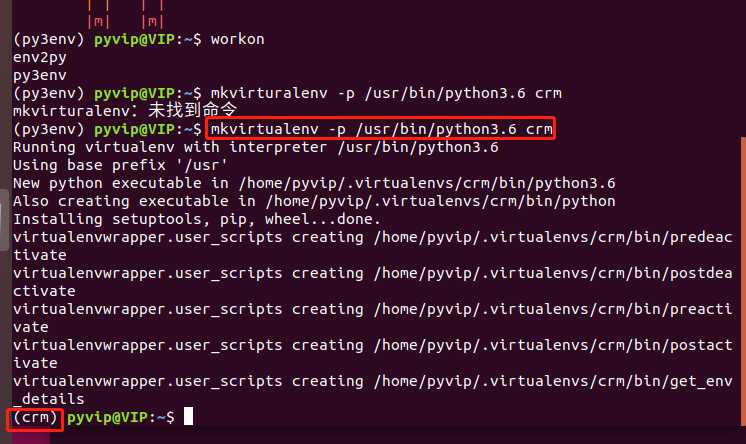Click the line ending in 'crm/bin/postdea'

[373, 273]
